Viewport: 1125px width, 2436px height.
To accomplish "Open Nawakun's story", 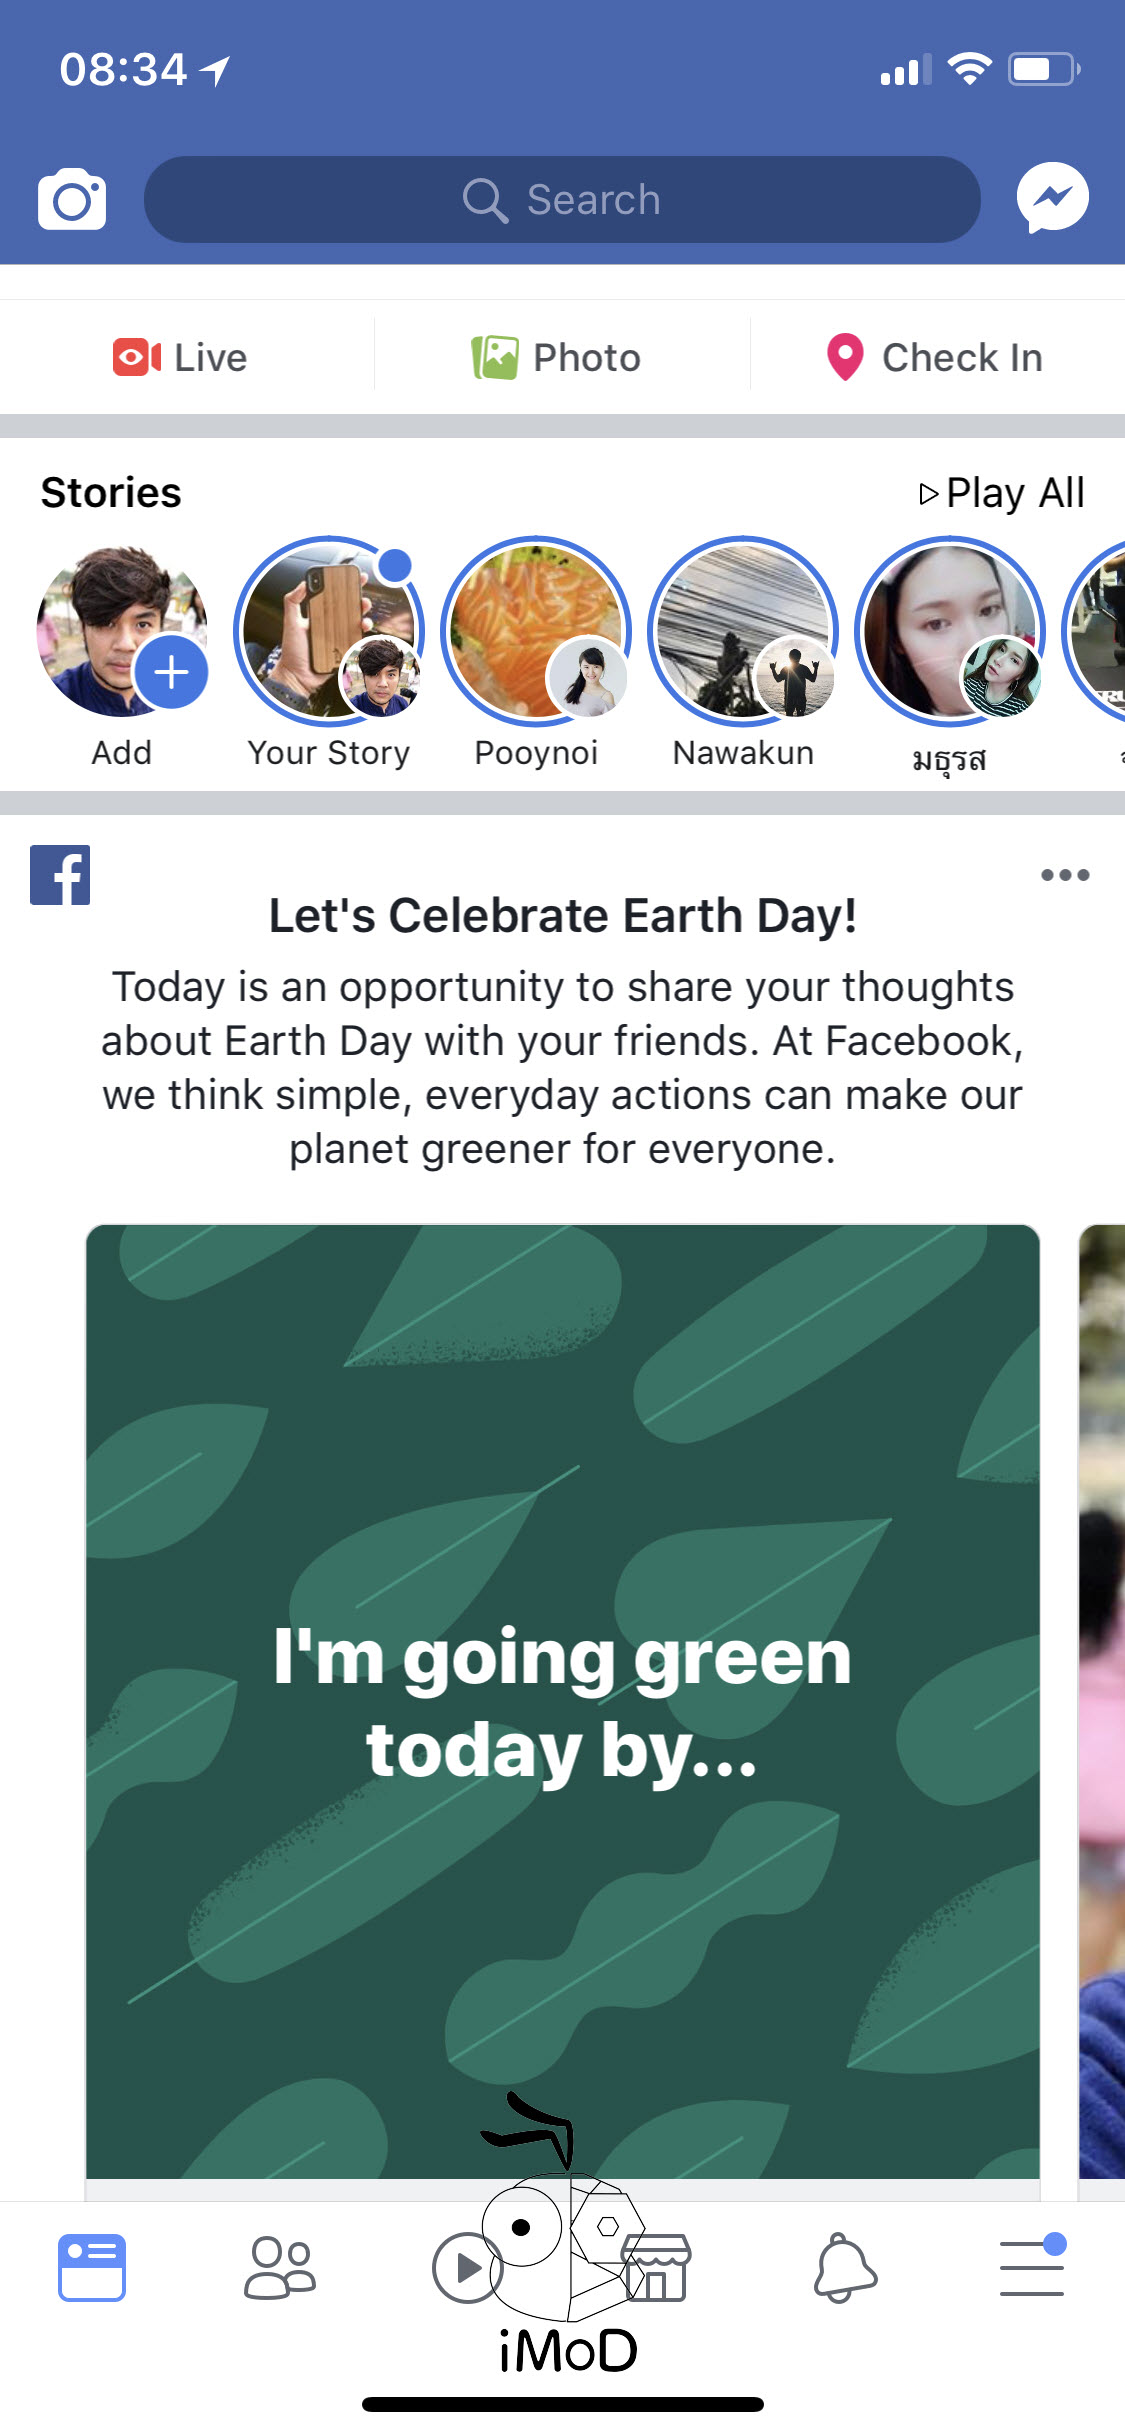I will [743, 632].
